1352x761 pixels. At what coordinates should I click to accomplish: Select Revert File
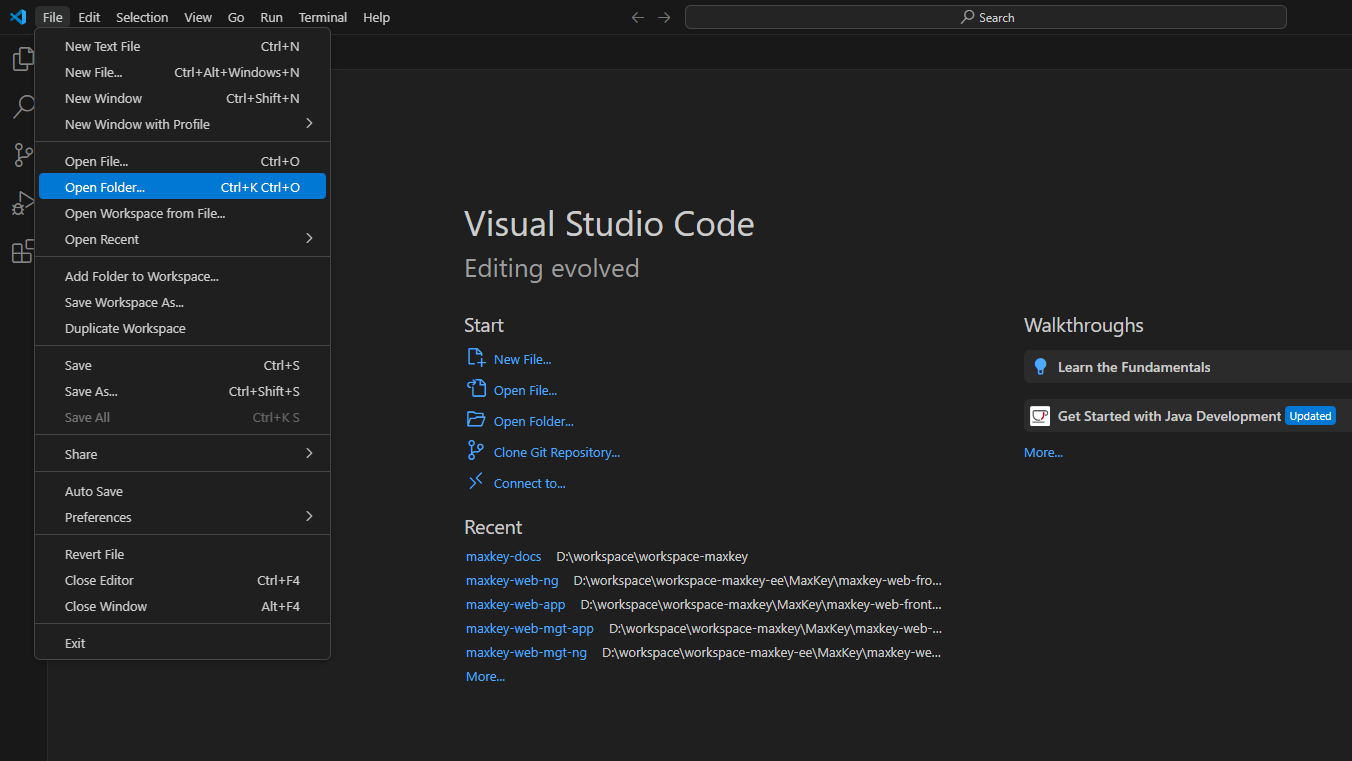click(x=182, y=554)
